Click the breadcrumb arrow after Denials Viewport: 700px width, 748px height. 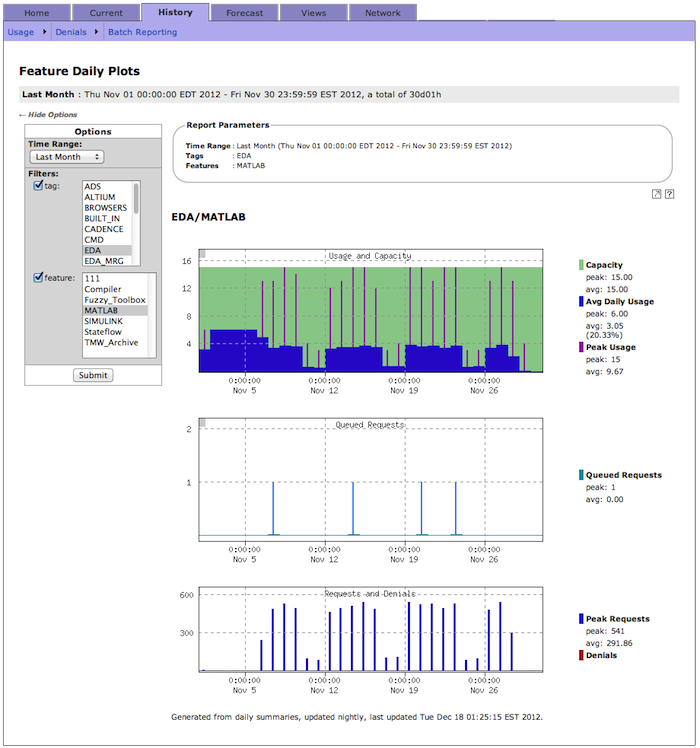tap(97, 32)
